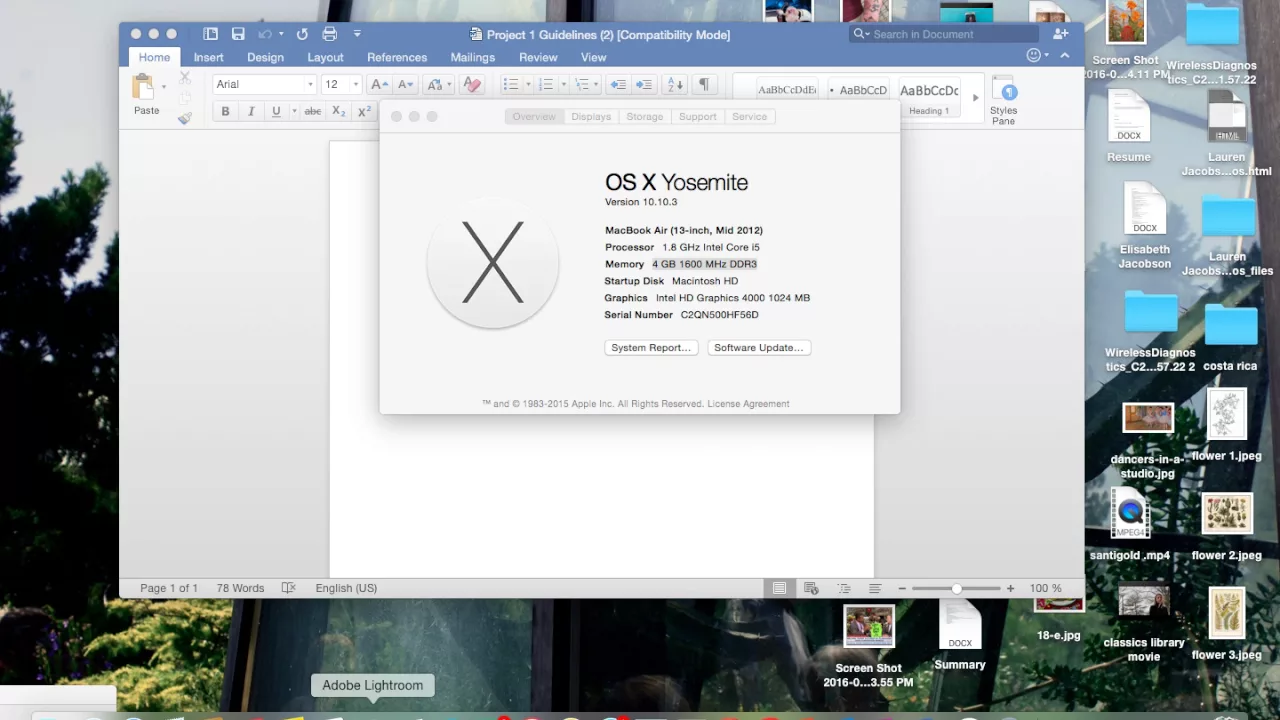Open the Insert ribbon tab
Image resolution: width=1280 pixels, height=720 pixels.
click(x=208, y=57)
